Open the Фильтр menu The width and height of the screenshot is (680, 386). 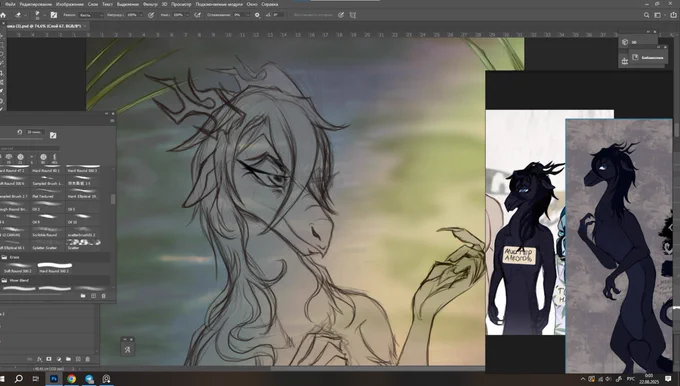pyautogui.click(x=150, y=4)
